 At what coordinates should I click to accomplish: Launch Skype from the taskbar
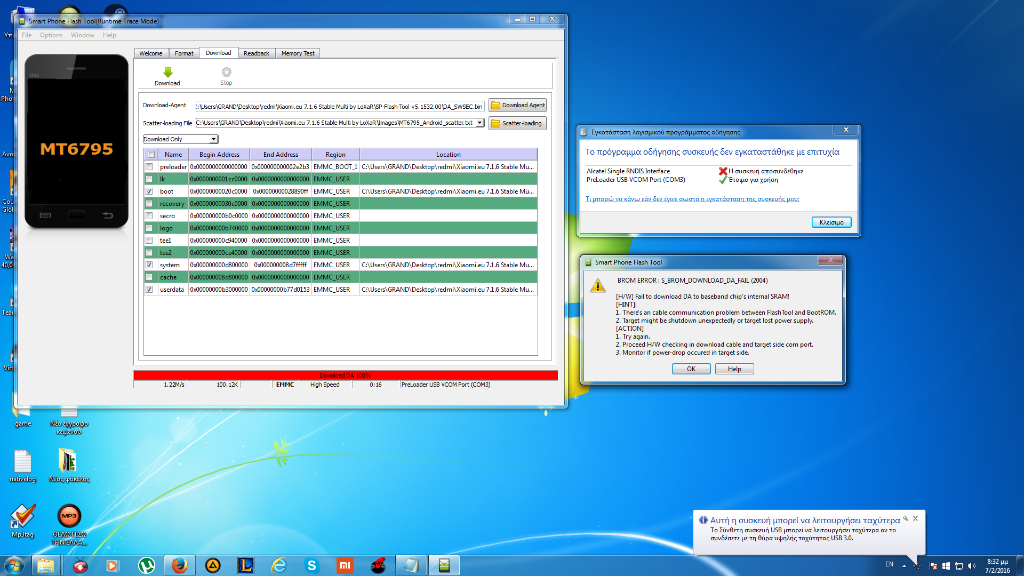[x=311, y=565]
